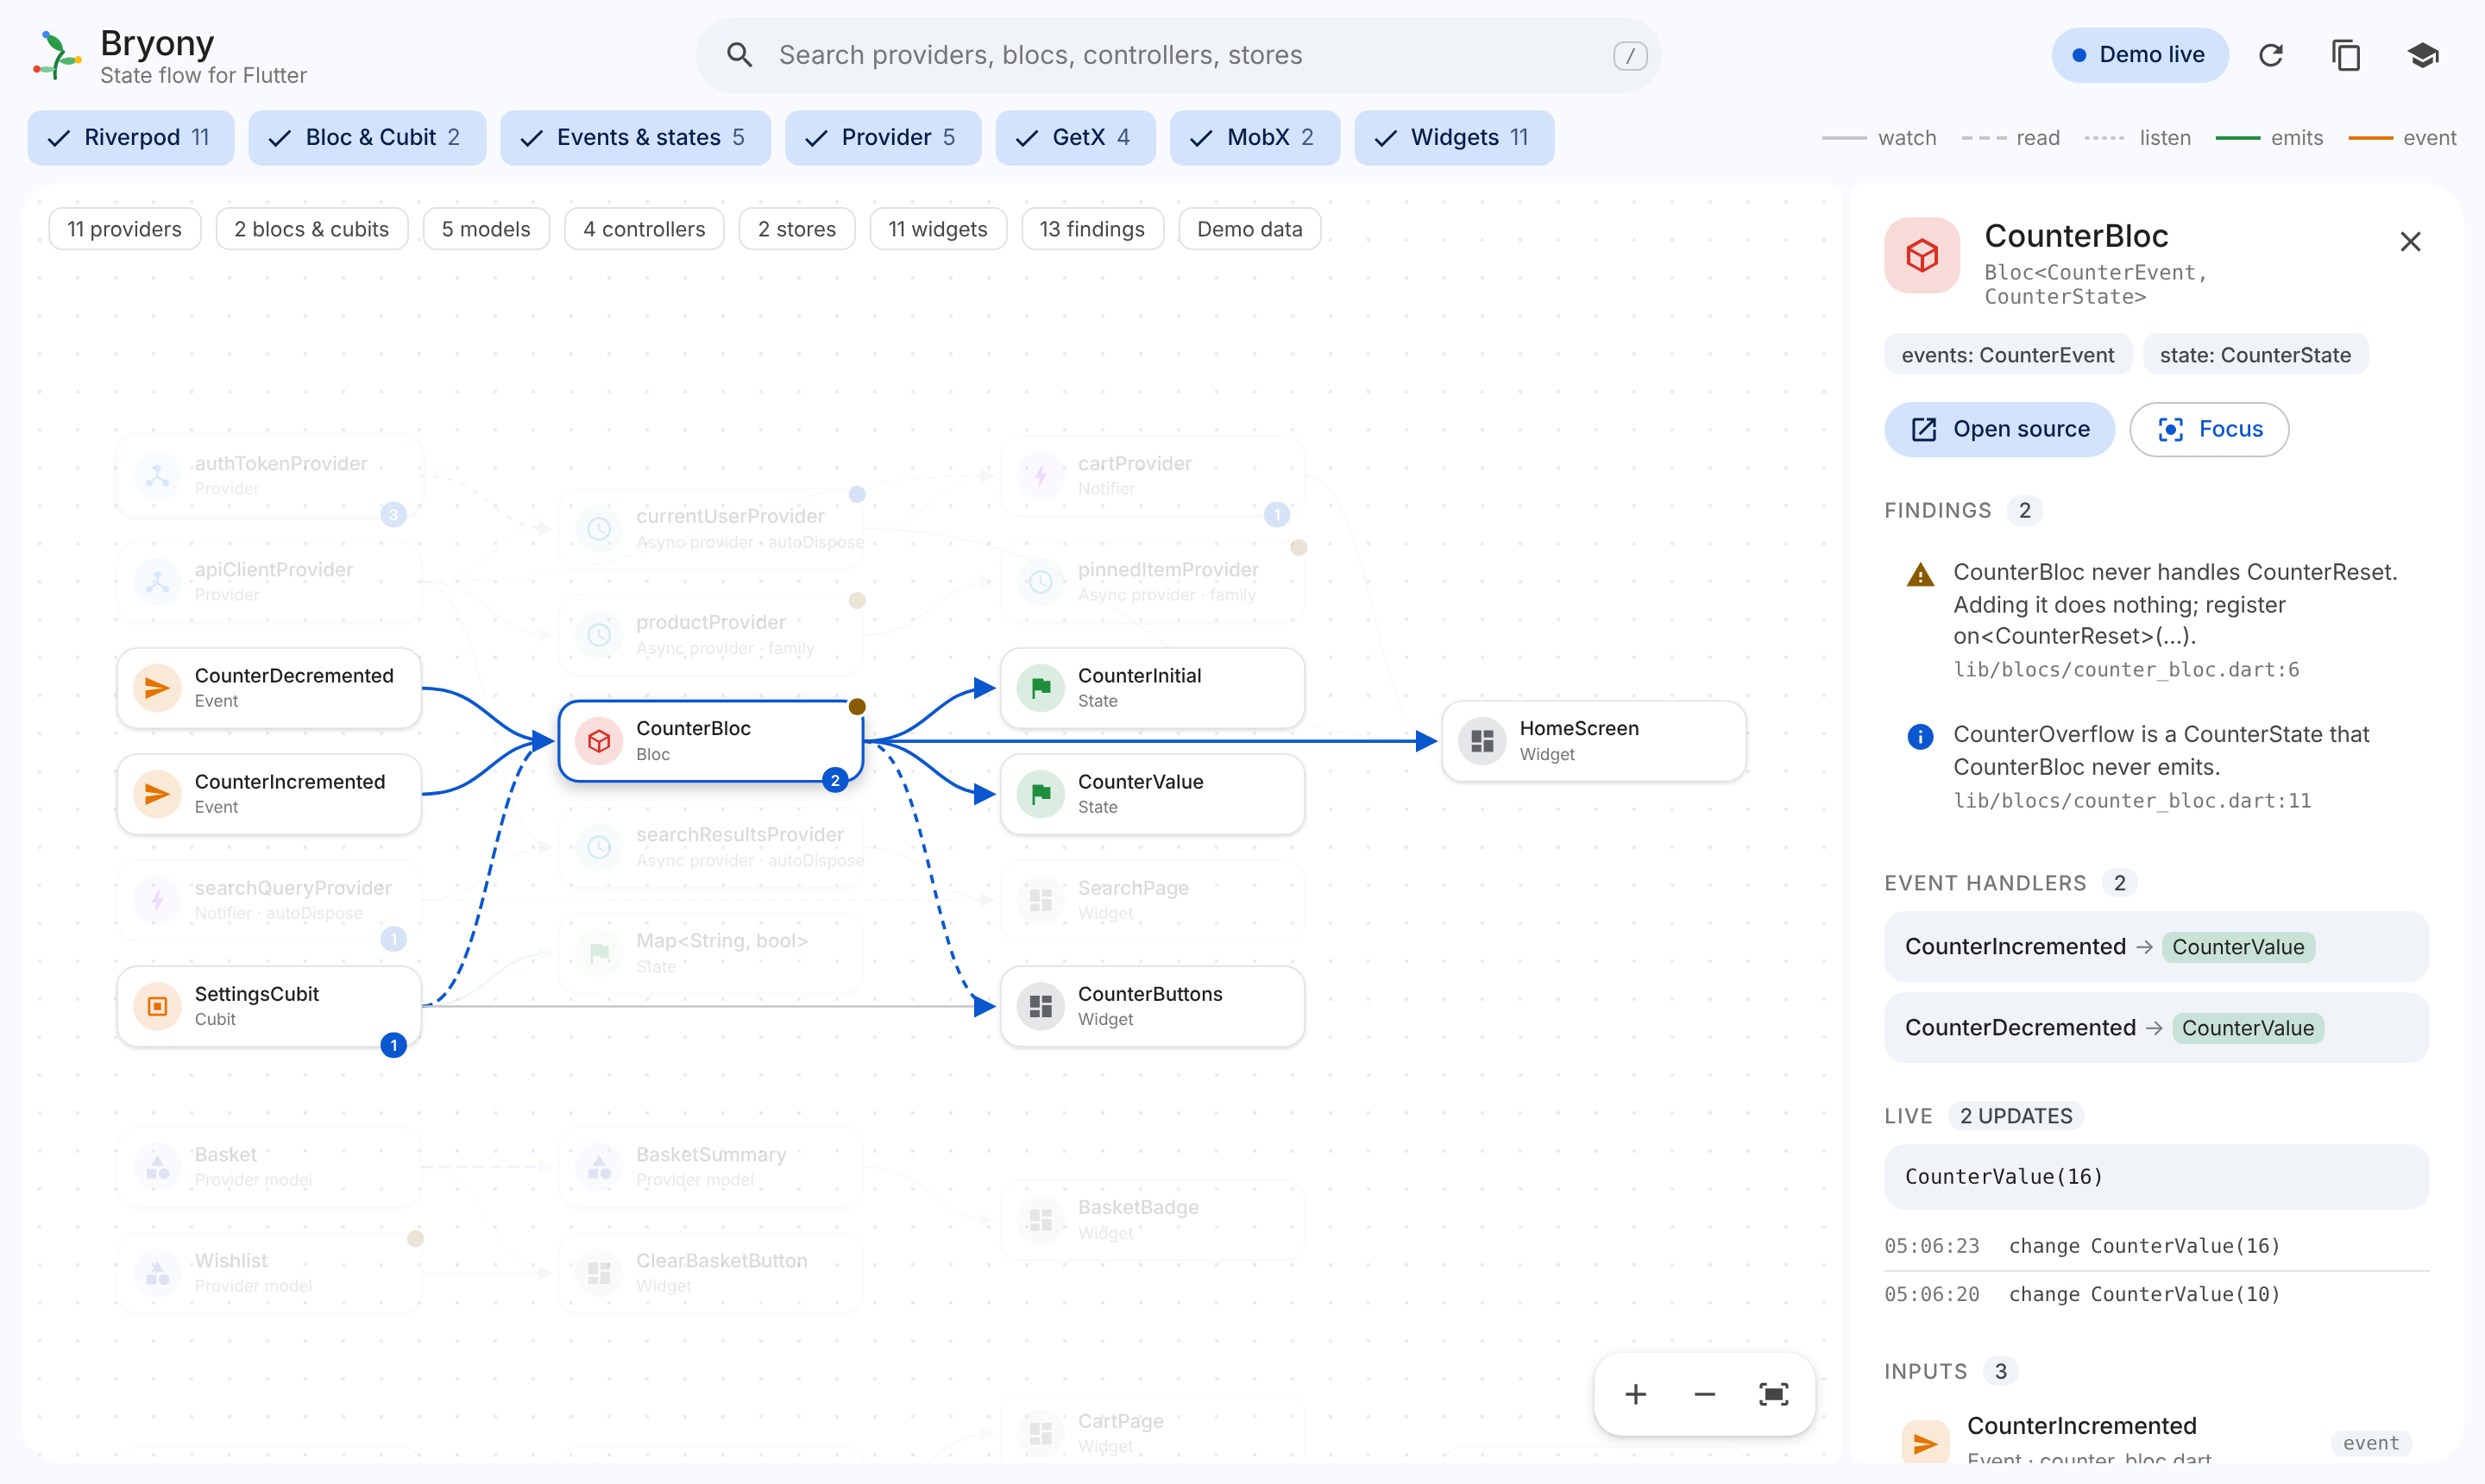Toggle the Widgets filter chip
2485x1484 pixels.
1453,137
